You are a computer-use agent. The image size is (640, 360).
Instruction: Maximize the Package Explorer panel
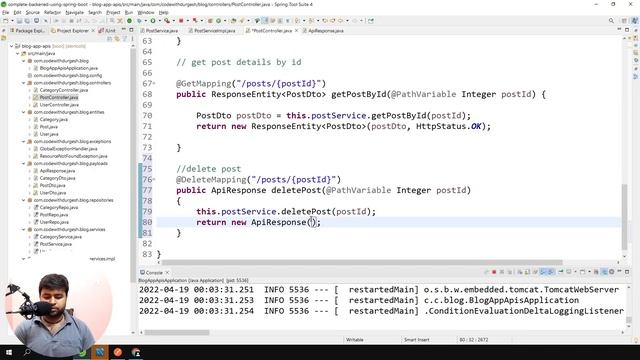131,30
